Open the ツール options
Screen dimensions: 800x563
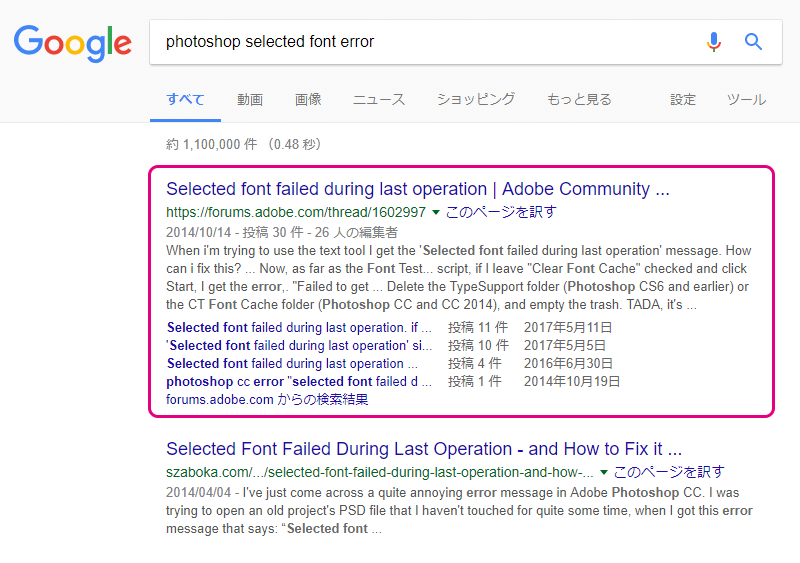pos(746,99)
